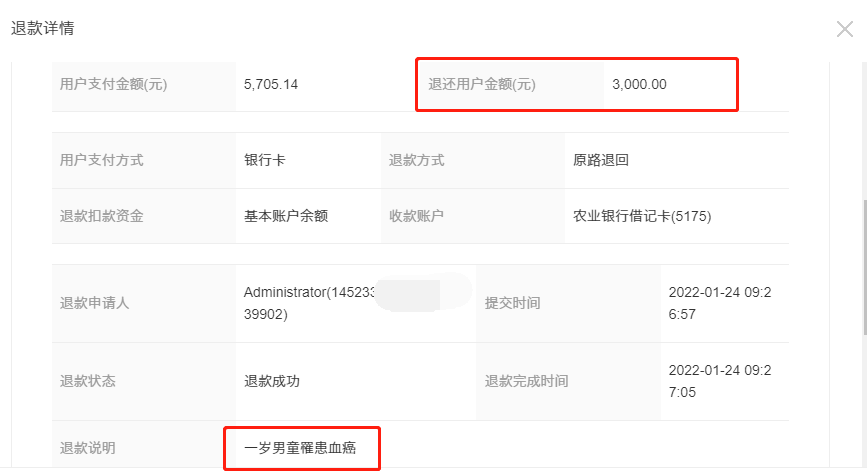Select the refund method value 原路退回
This screenshot has width=867, height=475.
click(601, 160)
